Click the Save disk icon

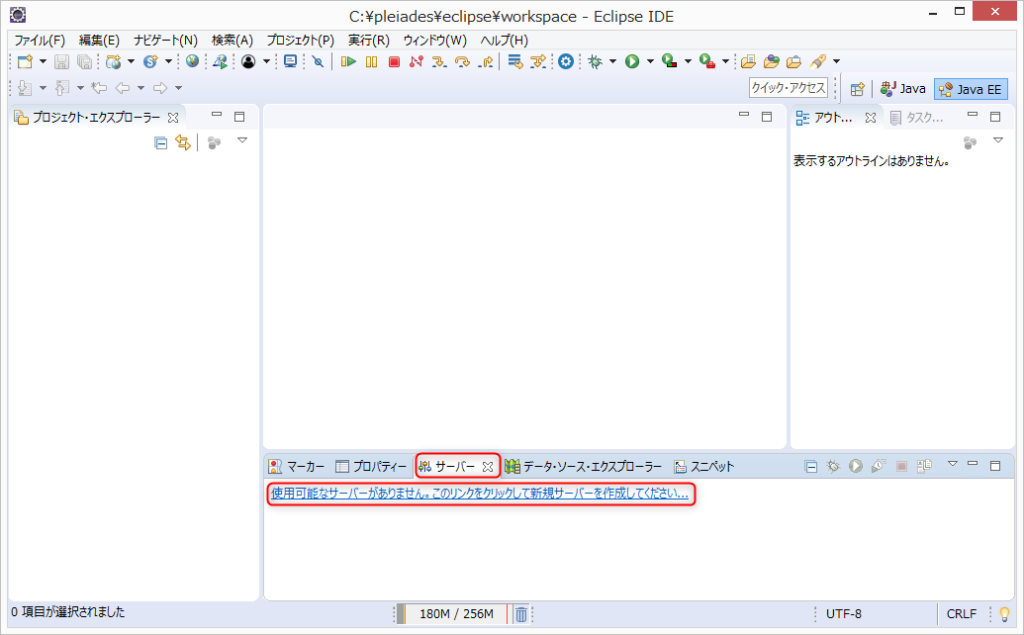(x=61, y=61)
